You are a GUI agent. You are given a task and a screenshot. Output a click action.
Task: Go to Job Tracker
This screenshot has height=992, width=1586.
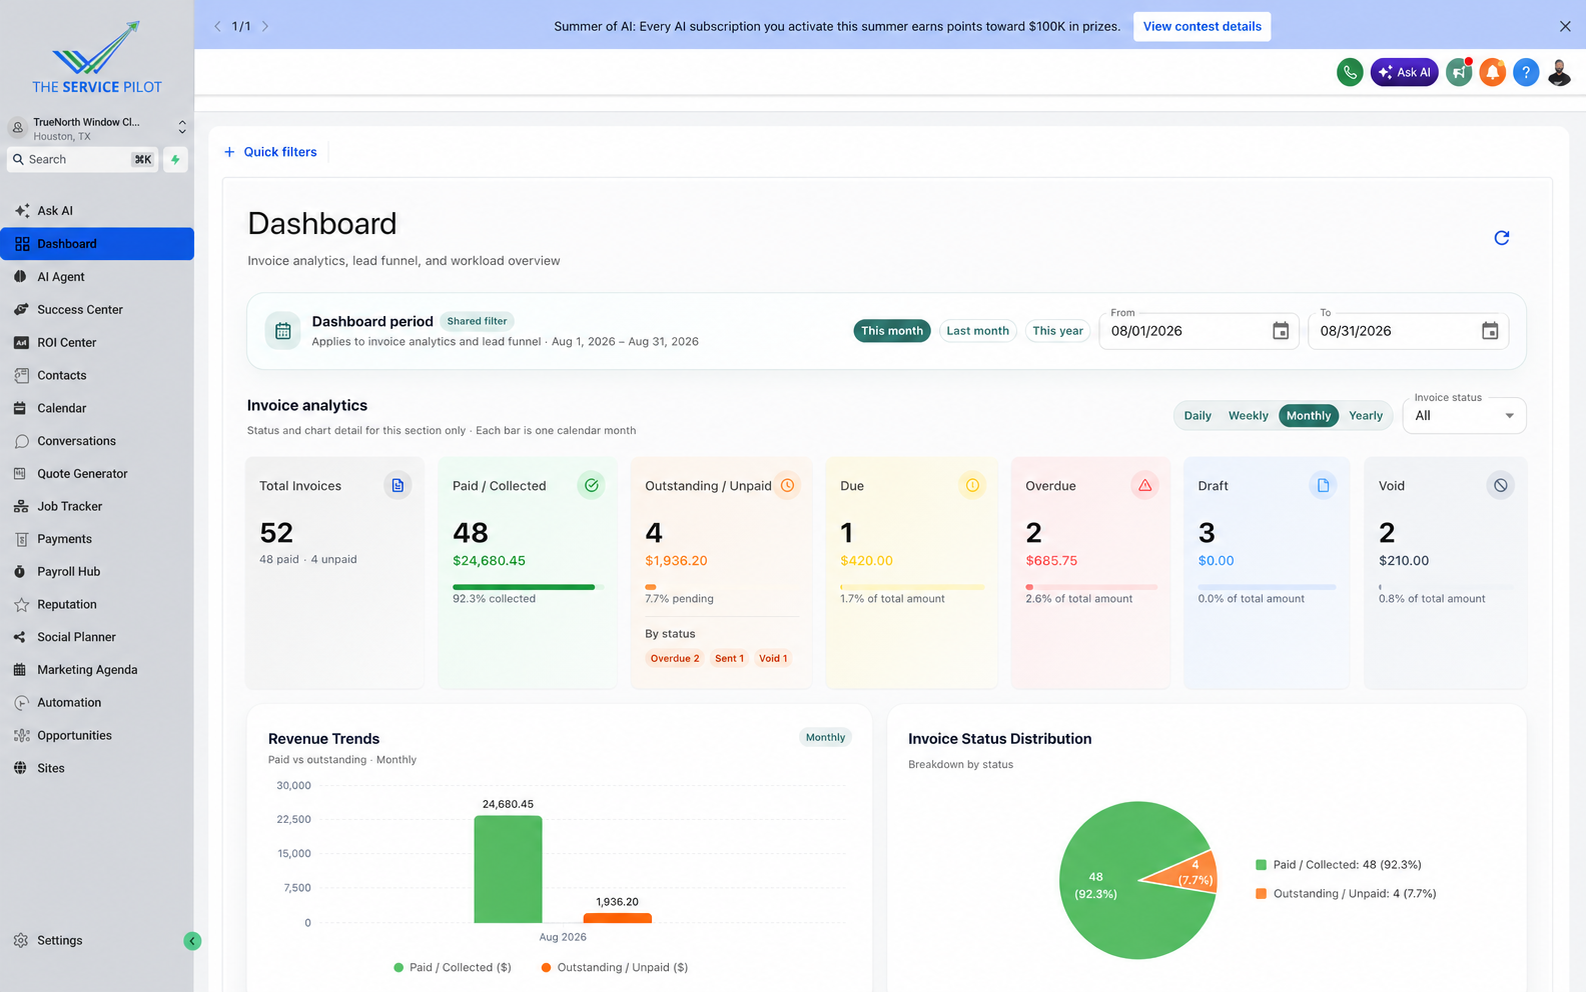pyautogui.click(x=97, y=506)
